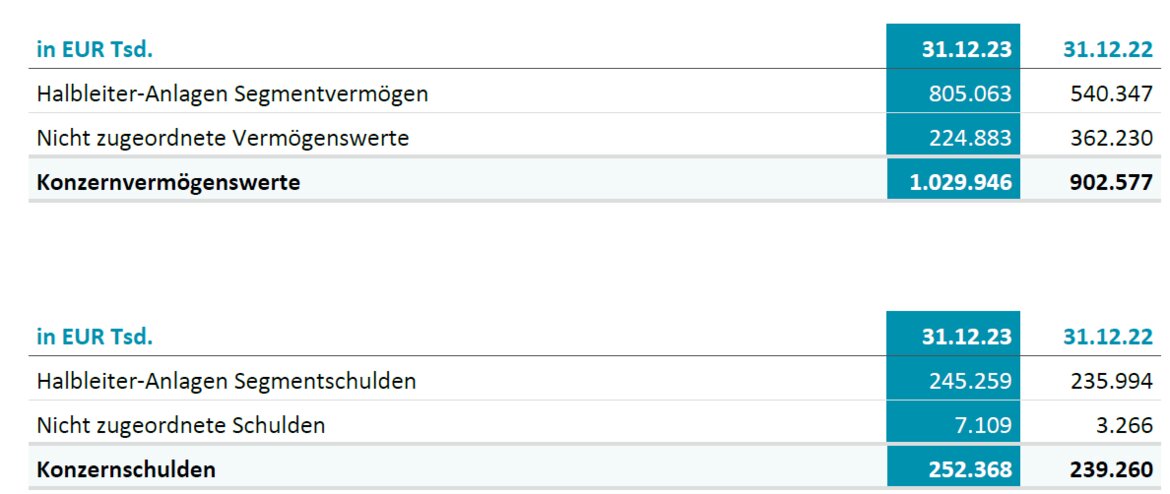Click the second table's in EUR Tsd. header
Image resolution: width=1170 pixels, height=494 pixels.
pyautogui.click(x=95, y=337)
